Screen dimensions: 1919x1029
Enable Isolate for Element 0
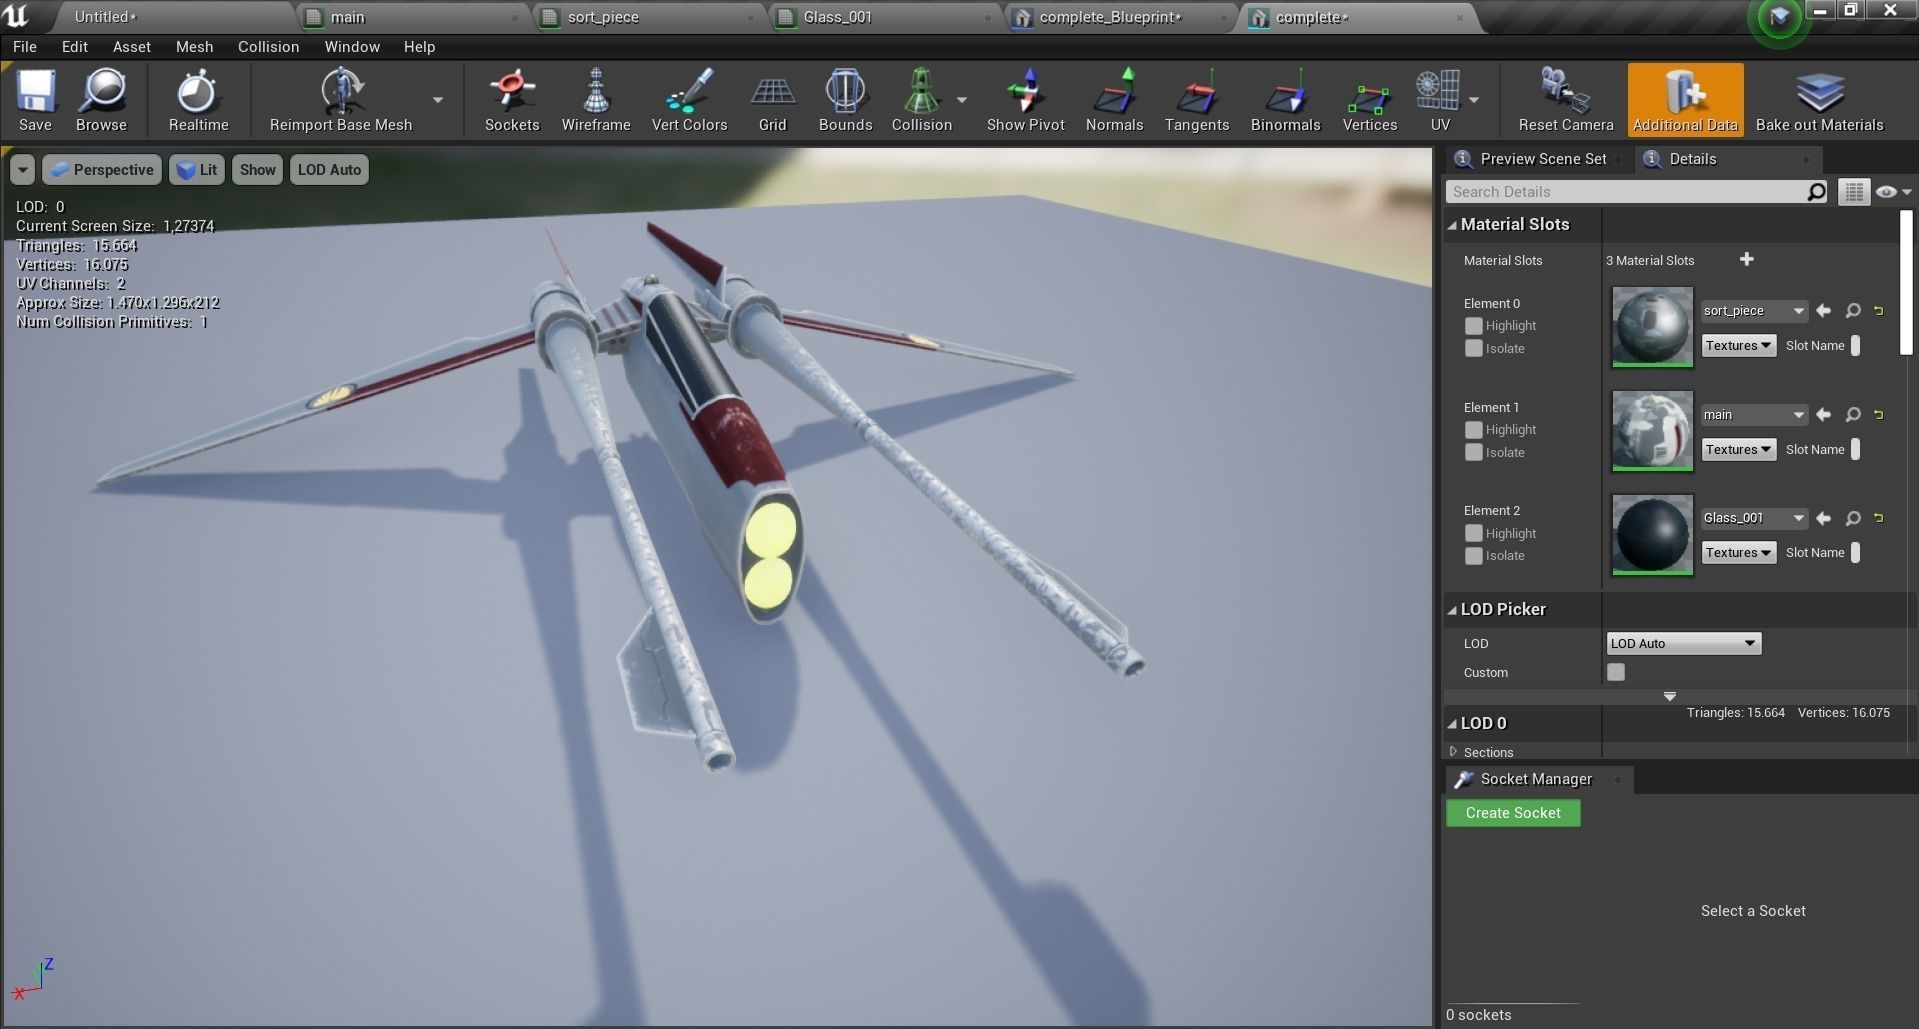point(1473,348)
